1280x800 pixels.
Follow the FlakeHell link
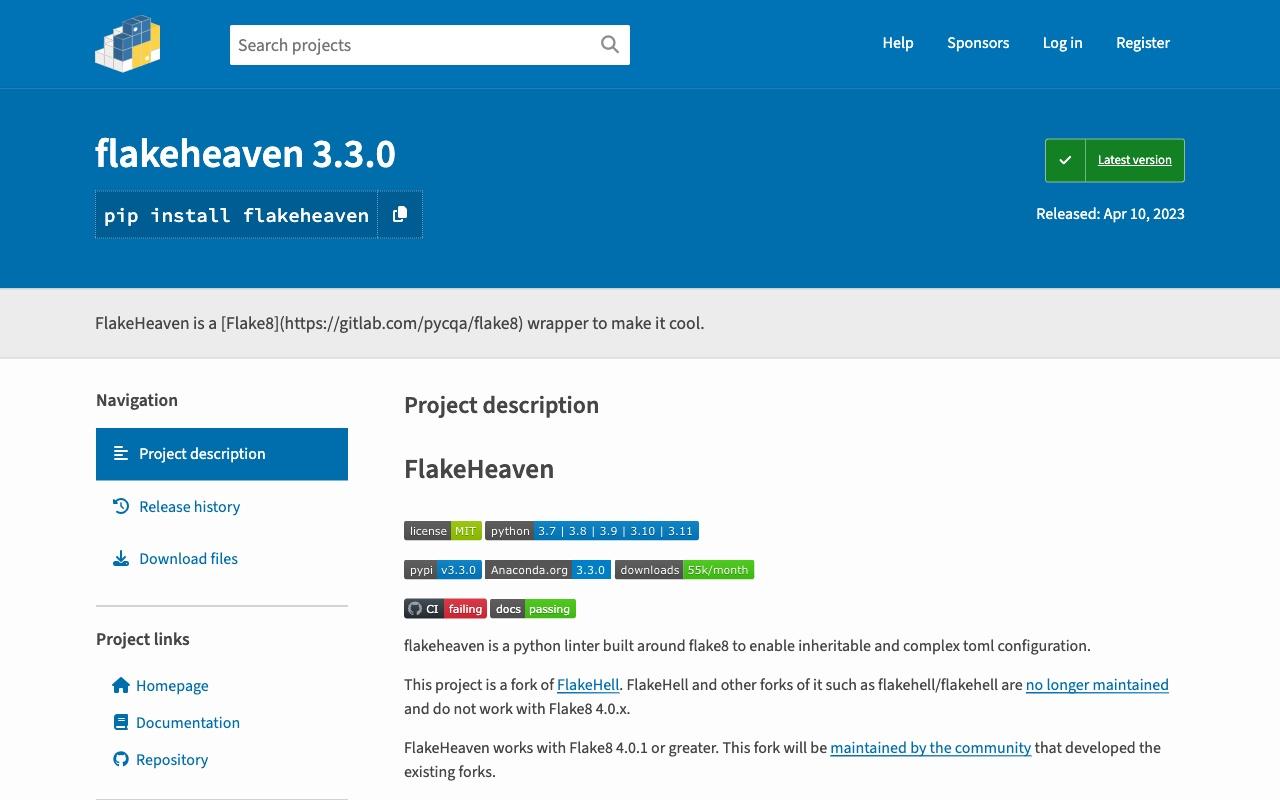pyautogui.click(x=588, y=685)
